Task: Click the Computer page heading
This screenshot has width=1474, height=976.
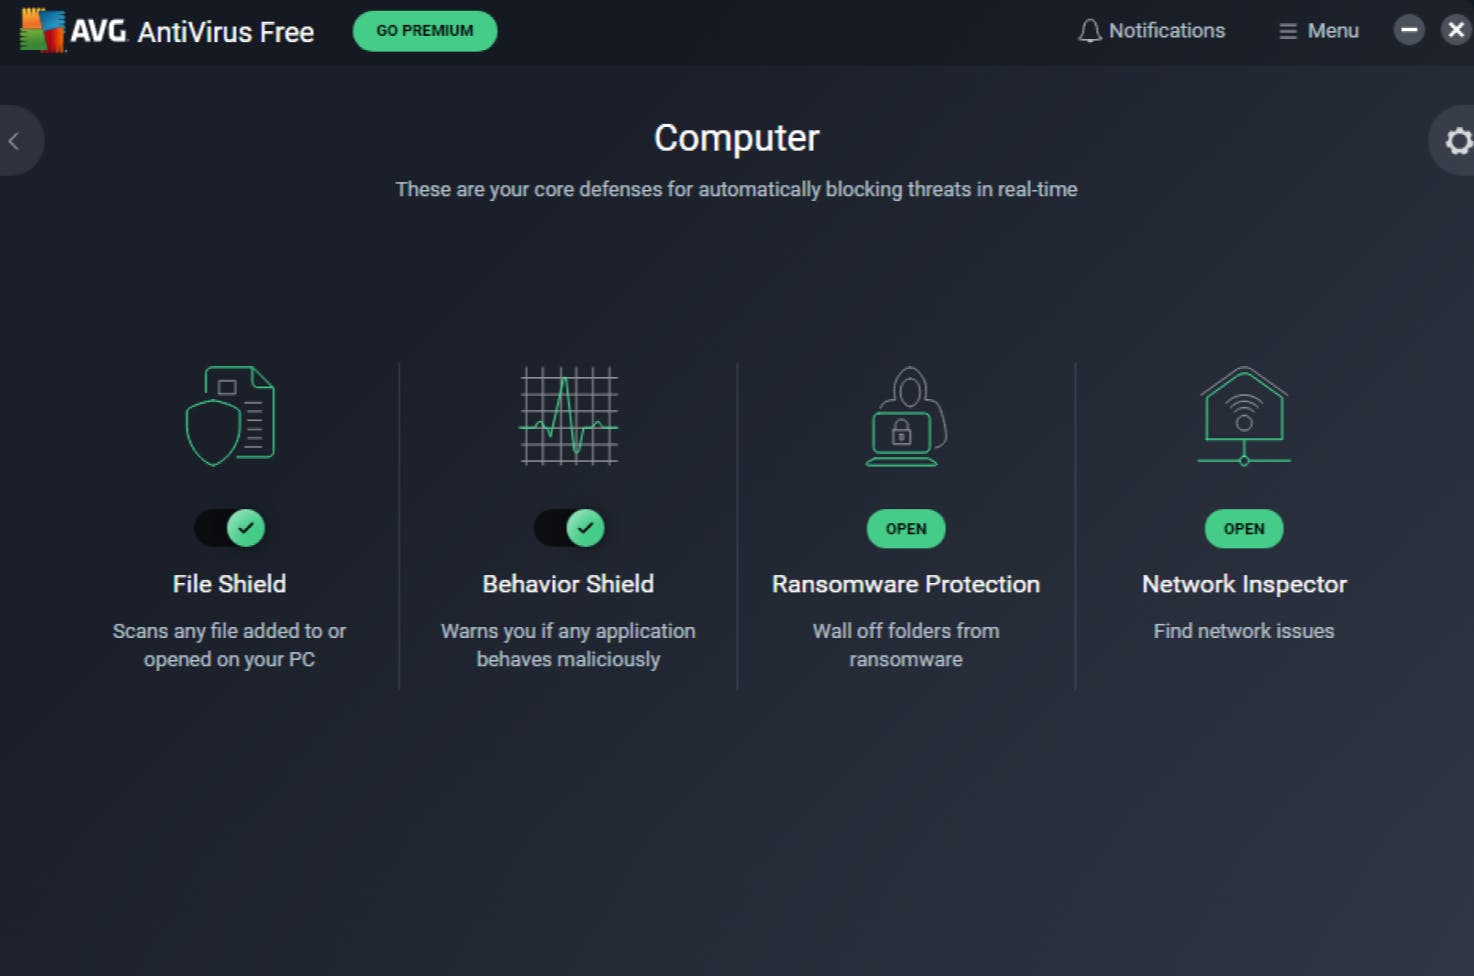Action: 737,138
